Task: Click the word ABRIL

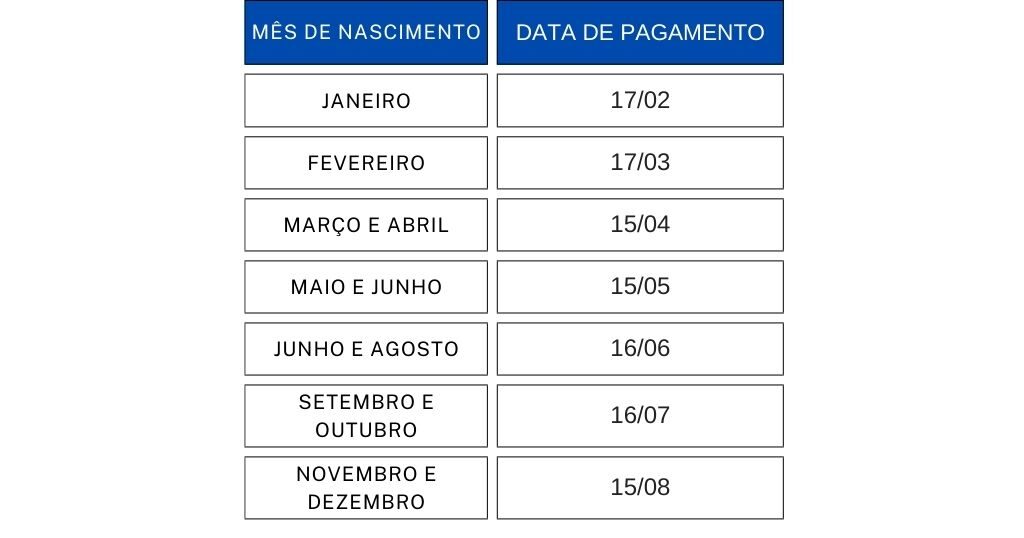Action: coord(416,225)
